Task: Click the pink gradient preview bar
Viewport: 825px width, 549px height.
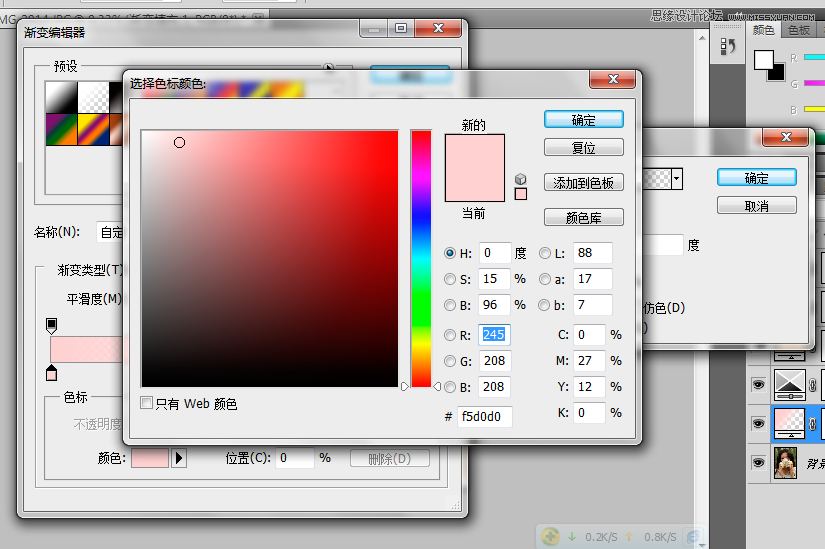Action: pos(86,350)
